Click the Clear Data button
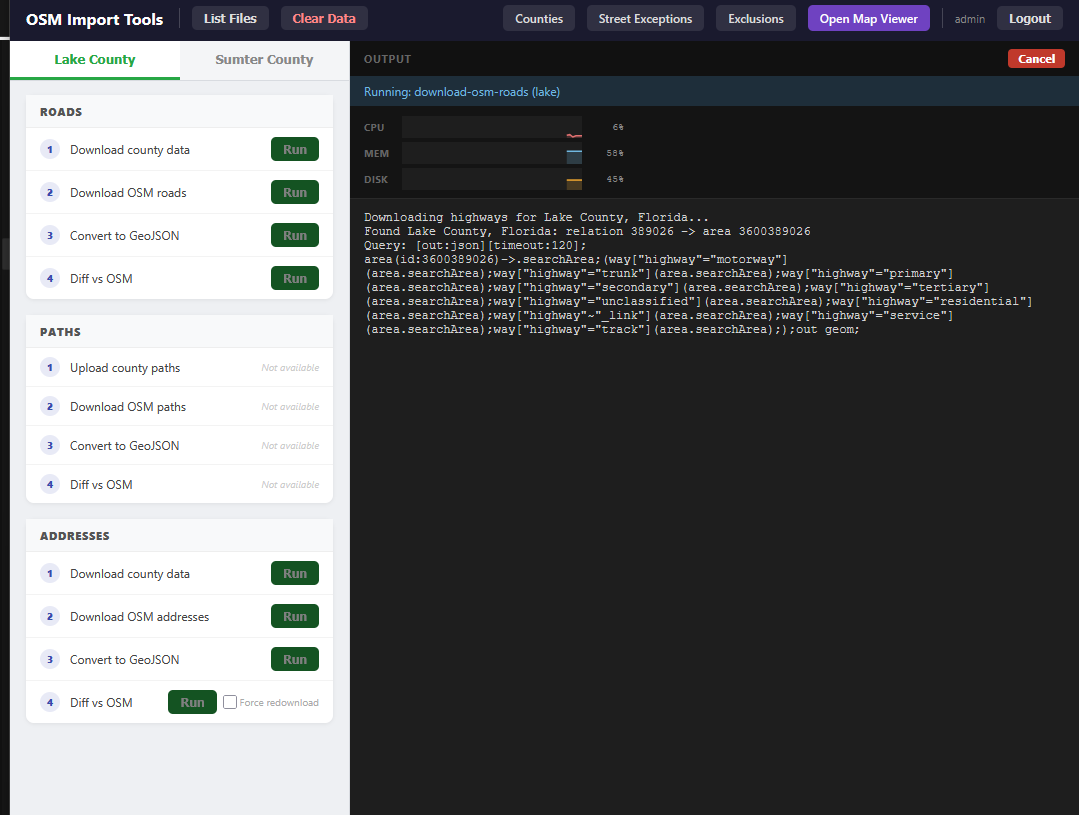This screenshot has height=815, width=1079. click(323, 19)
